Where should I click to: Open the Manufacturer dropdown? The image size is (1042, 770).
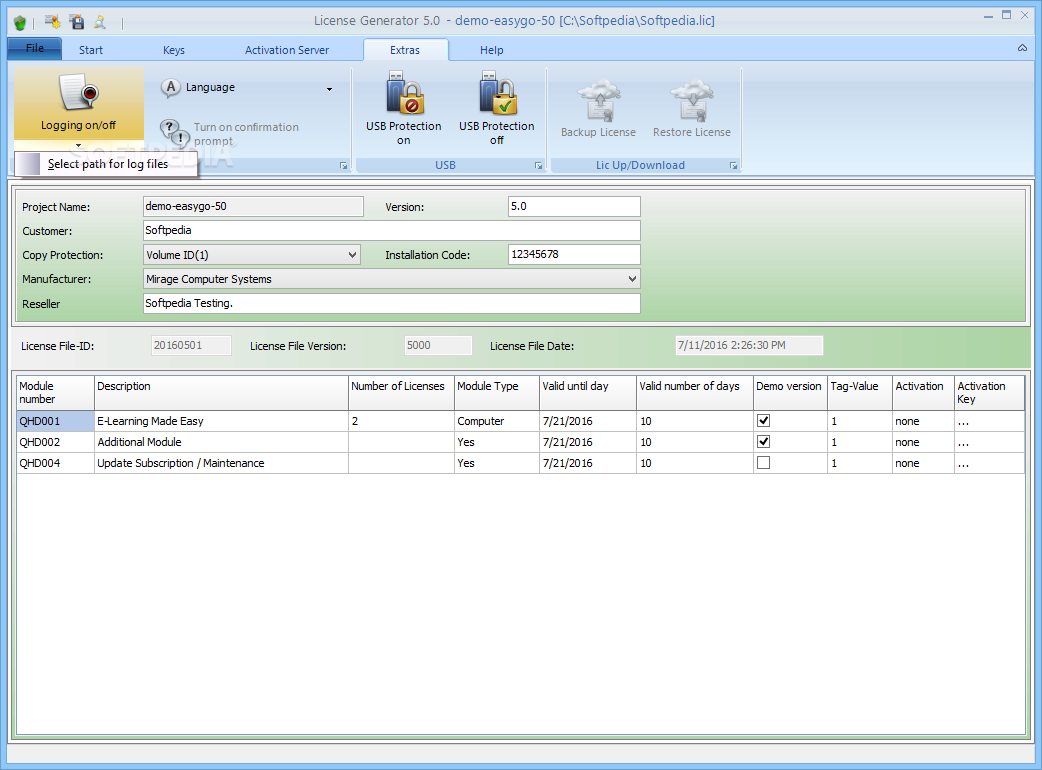click(632, 279)
